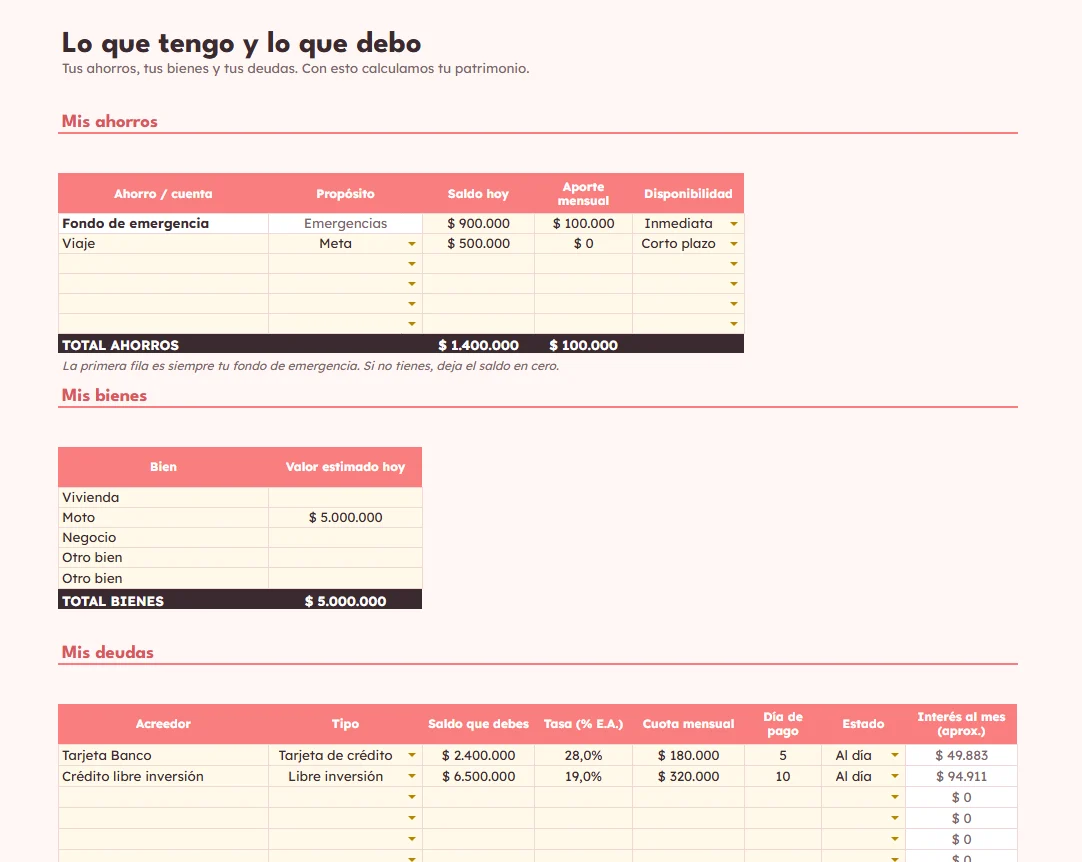Screen dimensions: 1082x862
Task: Select the TOTAL AHORROS $ 1.400.000 cell
Action: [x=478, y=344]
